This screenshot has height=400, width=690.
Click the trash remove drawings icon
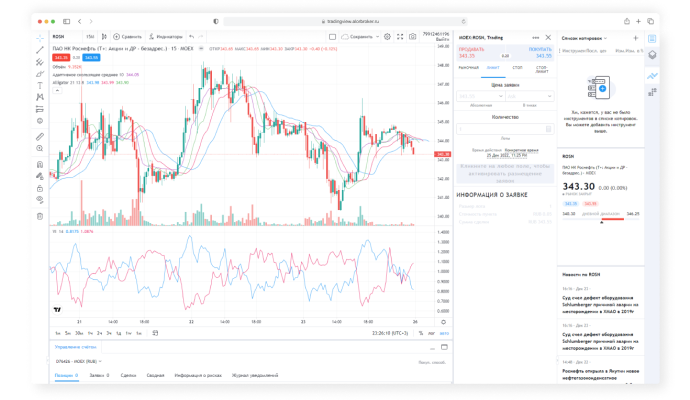40,216
